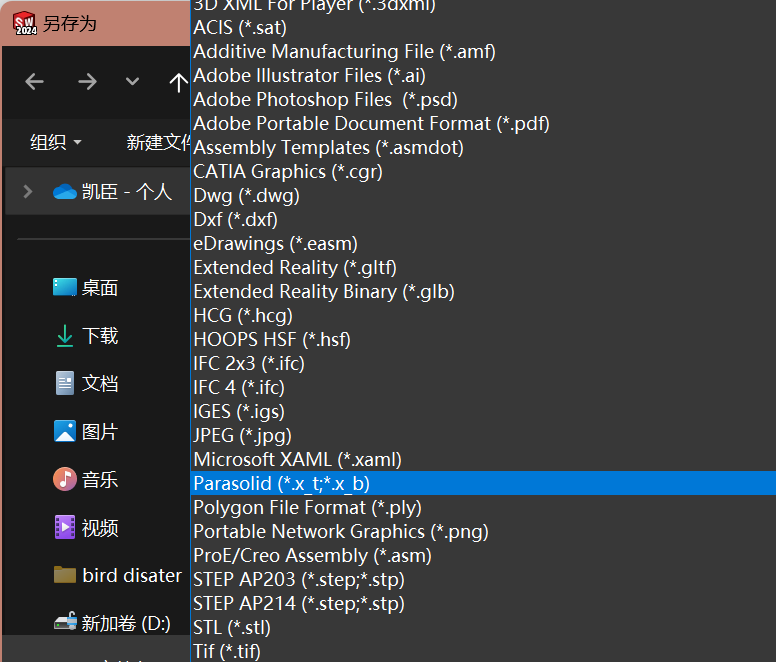This screenshot has height=662, width=776.
Task: Select 图片 in navigation pane
Action: coord(100,431)
